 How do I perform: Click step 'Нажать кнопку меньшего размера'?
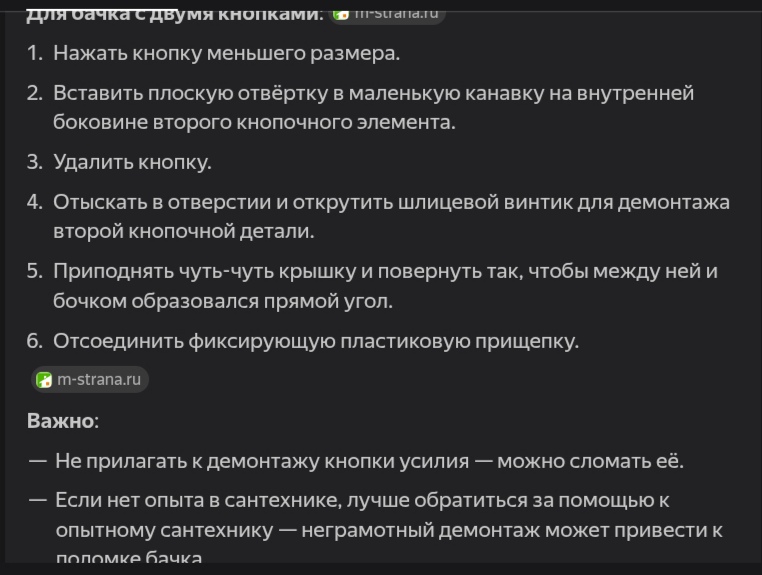tap(226, 53)
